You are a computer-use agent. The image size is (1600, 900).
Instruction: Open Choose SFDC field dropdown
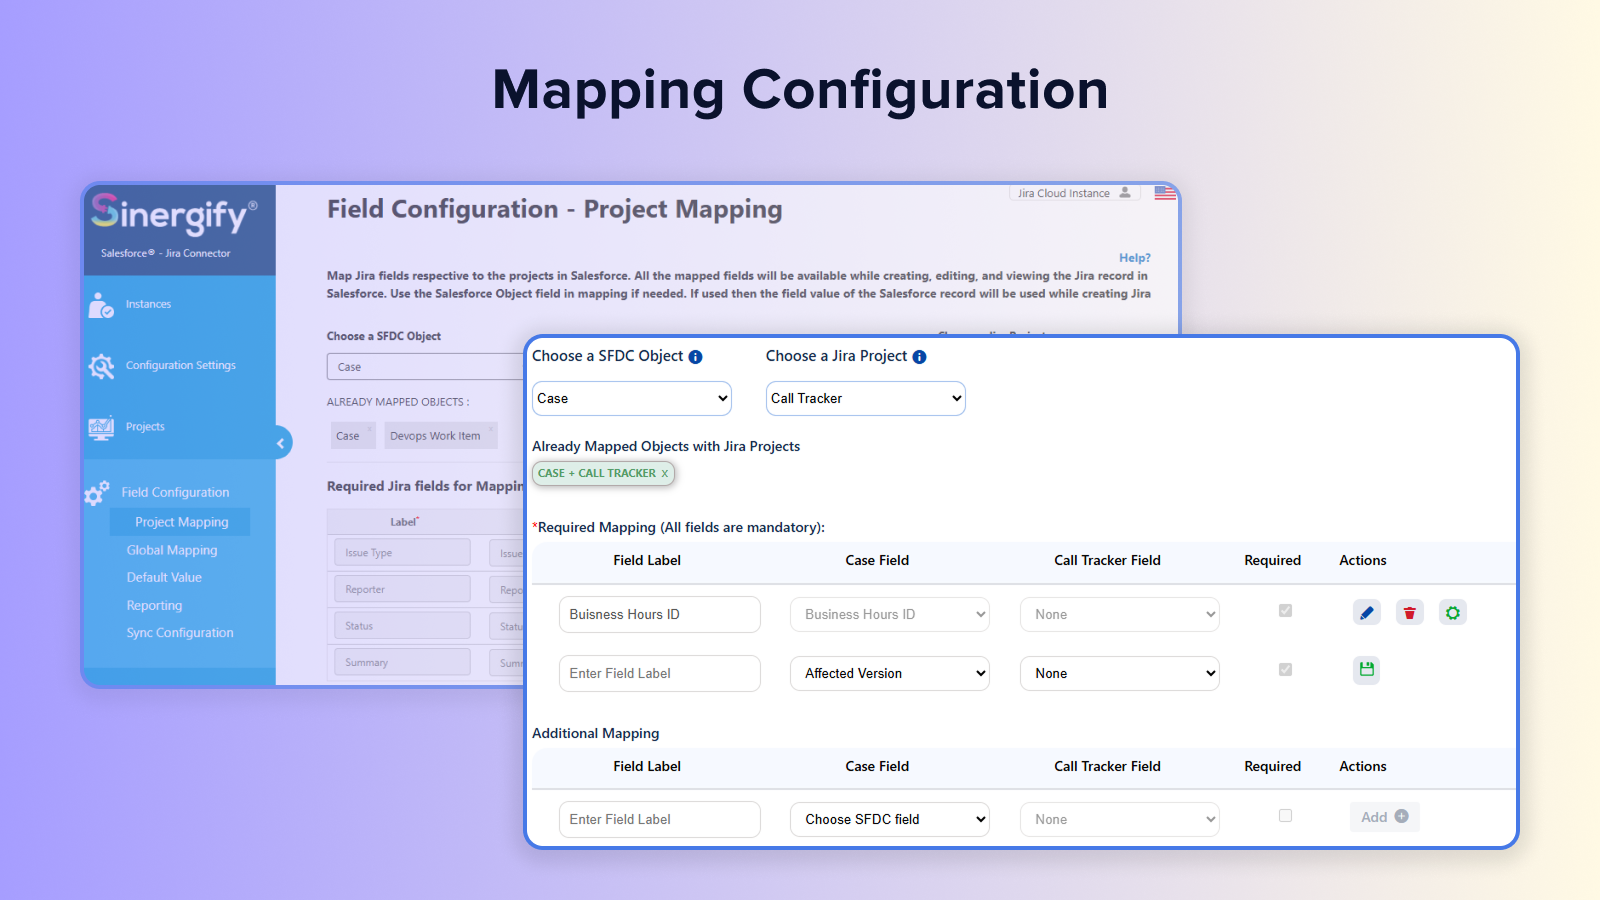click(890, 819)
